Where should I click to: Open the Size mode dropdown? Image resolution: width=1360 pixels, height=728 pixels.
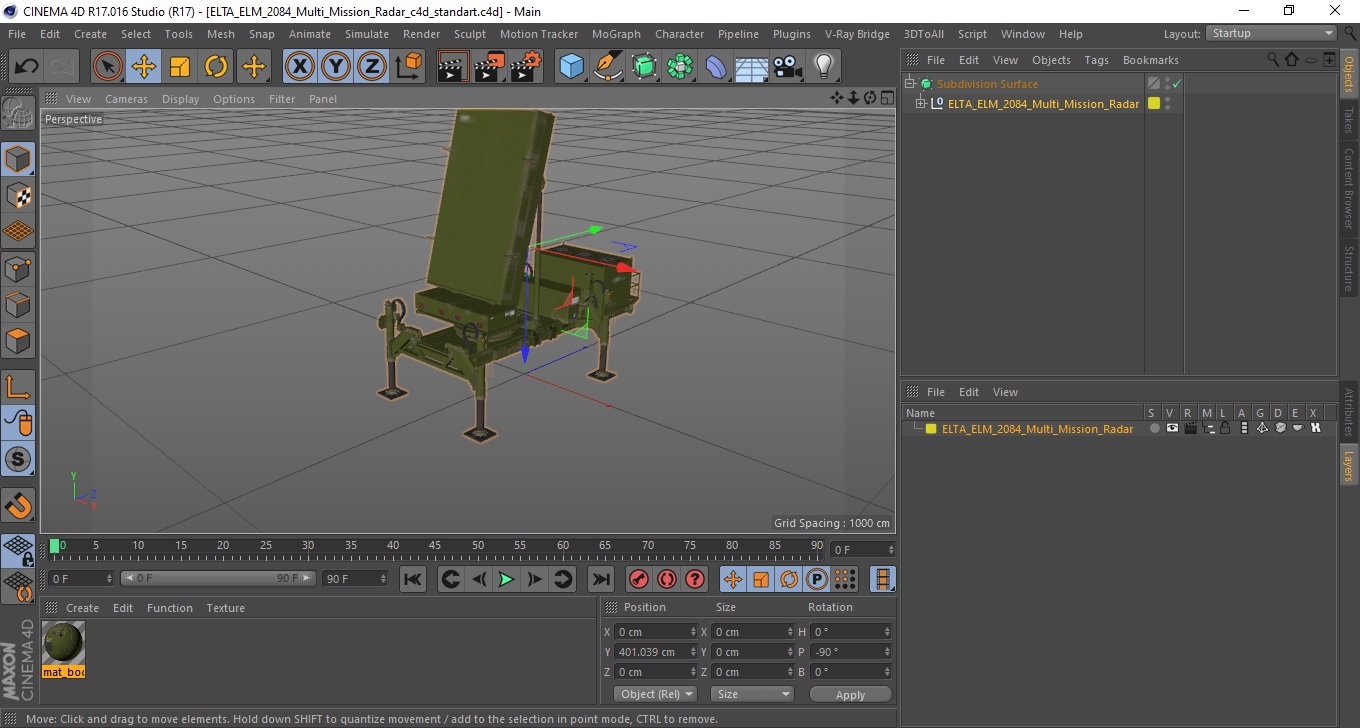pos(752,694)
